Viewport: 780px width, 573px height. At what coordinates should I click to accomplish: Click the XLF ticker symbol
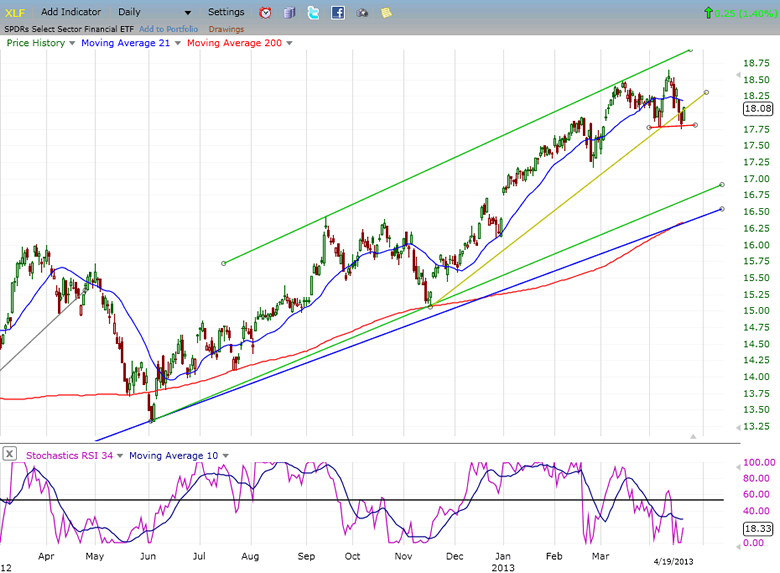pyautogui.click(x=15, y=13)
